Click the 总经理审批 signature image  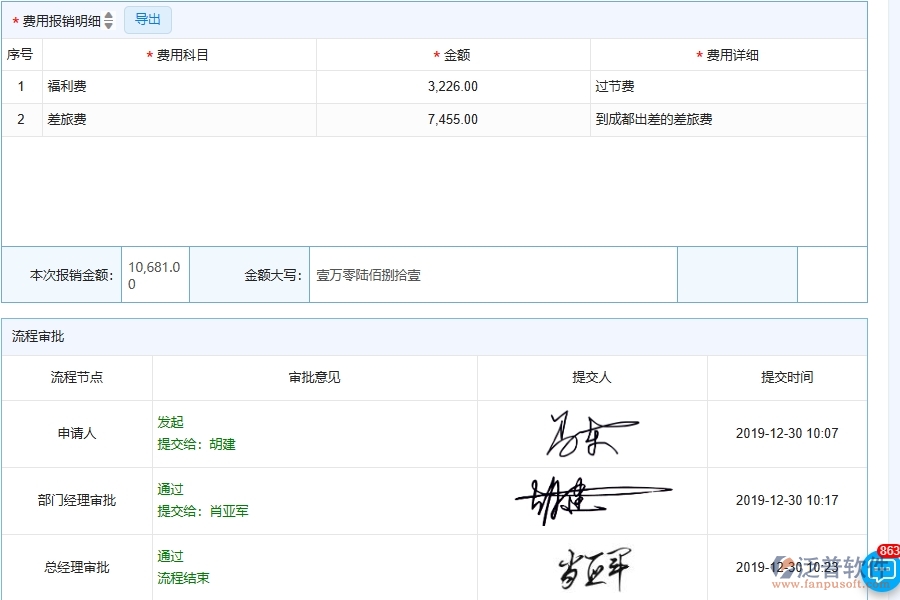tap(593, 565)
